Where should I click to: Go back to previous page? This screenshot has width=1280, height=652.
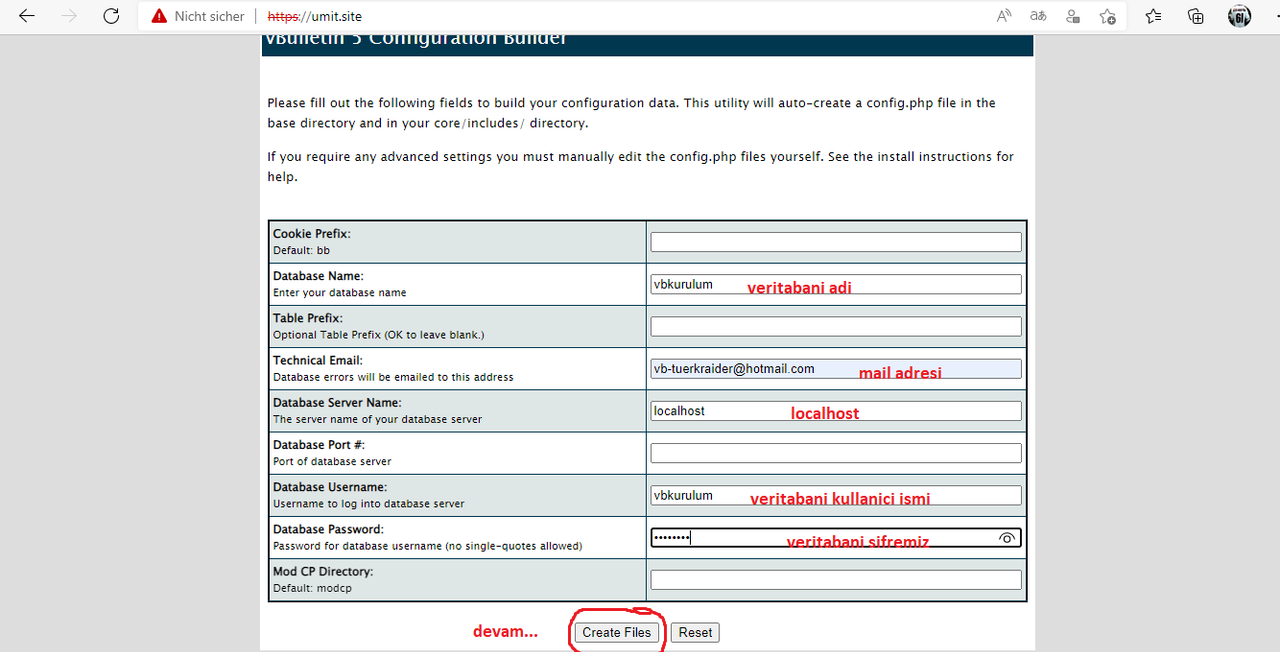coord(27,16)
